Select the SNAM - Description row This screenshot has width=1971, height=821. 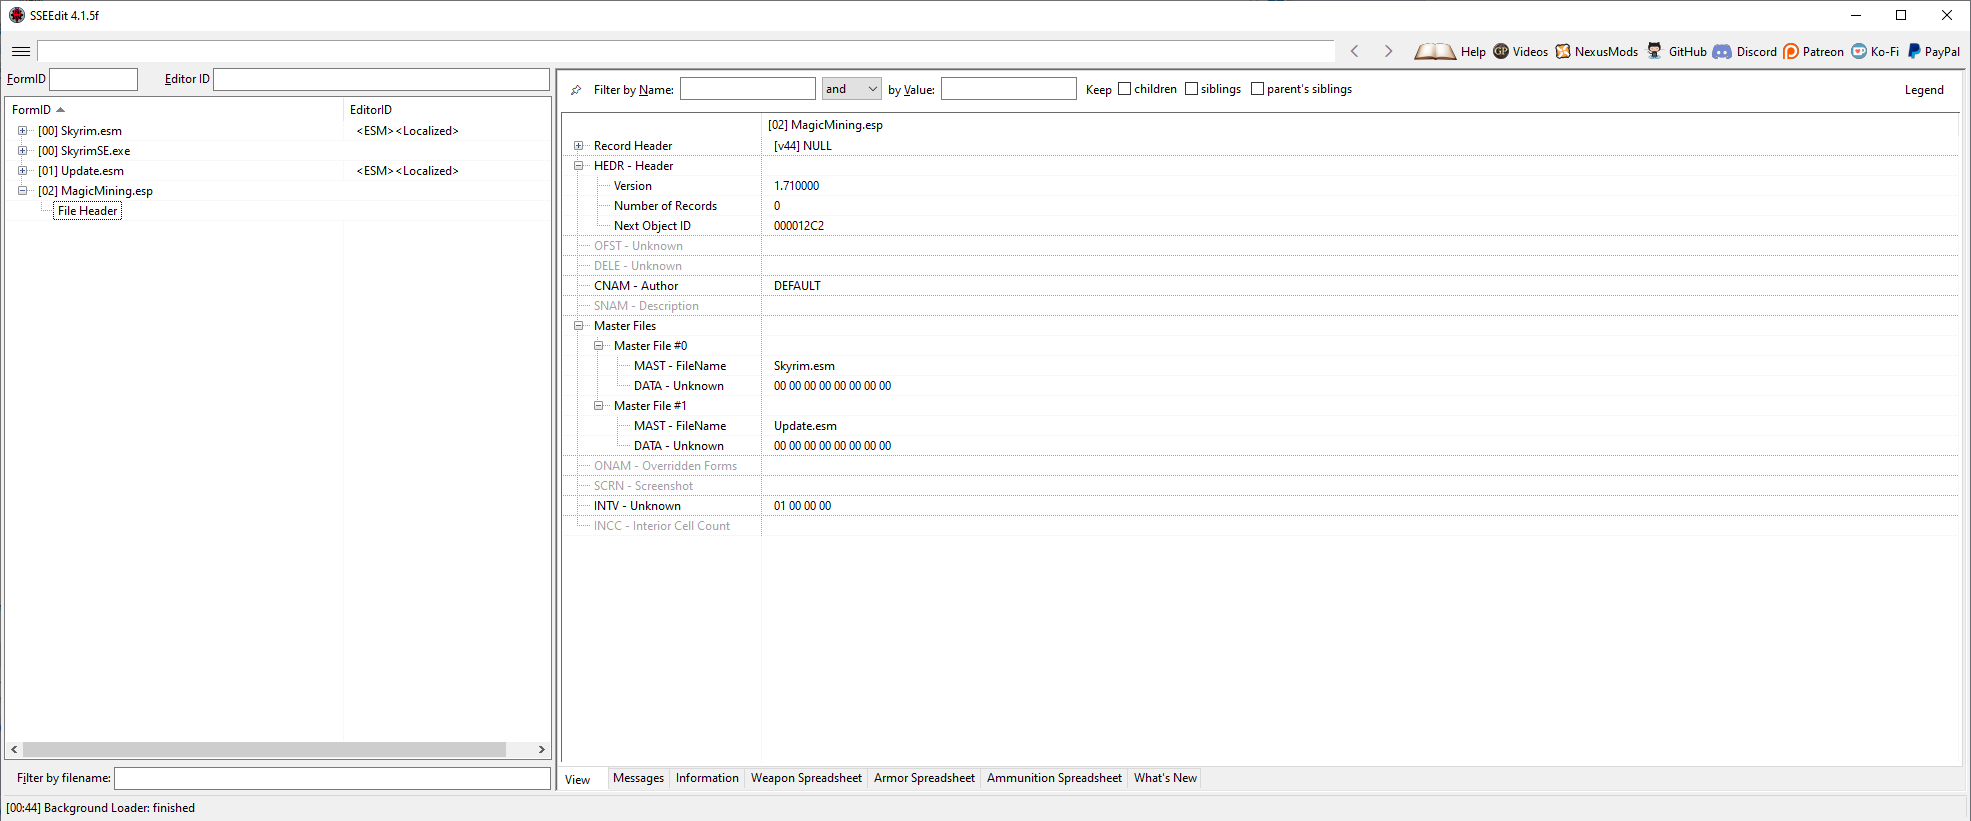pyautogui.click(x=1260, y=306)
